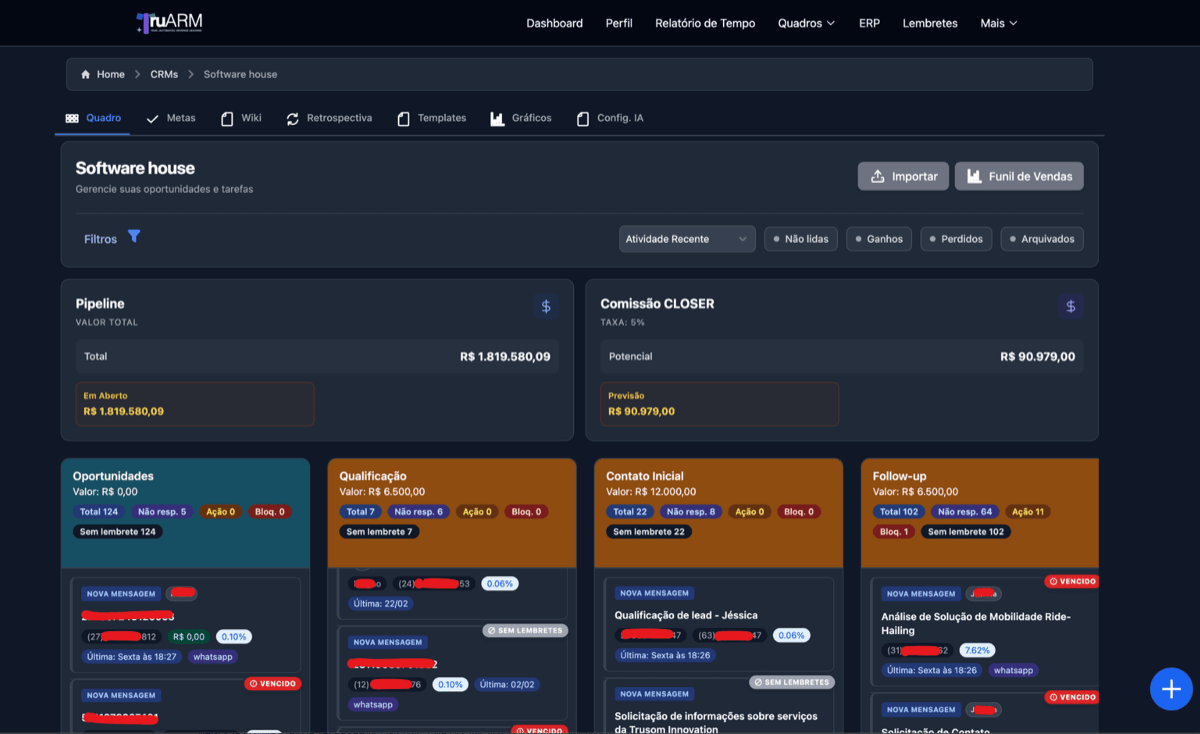Click the Retrospectiva refresh icon

(293, 119)
